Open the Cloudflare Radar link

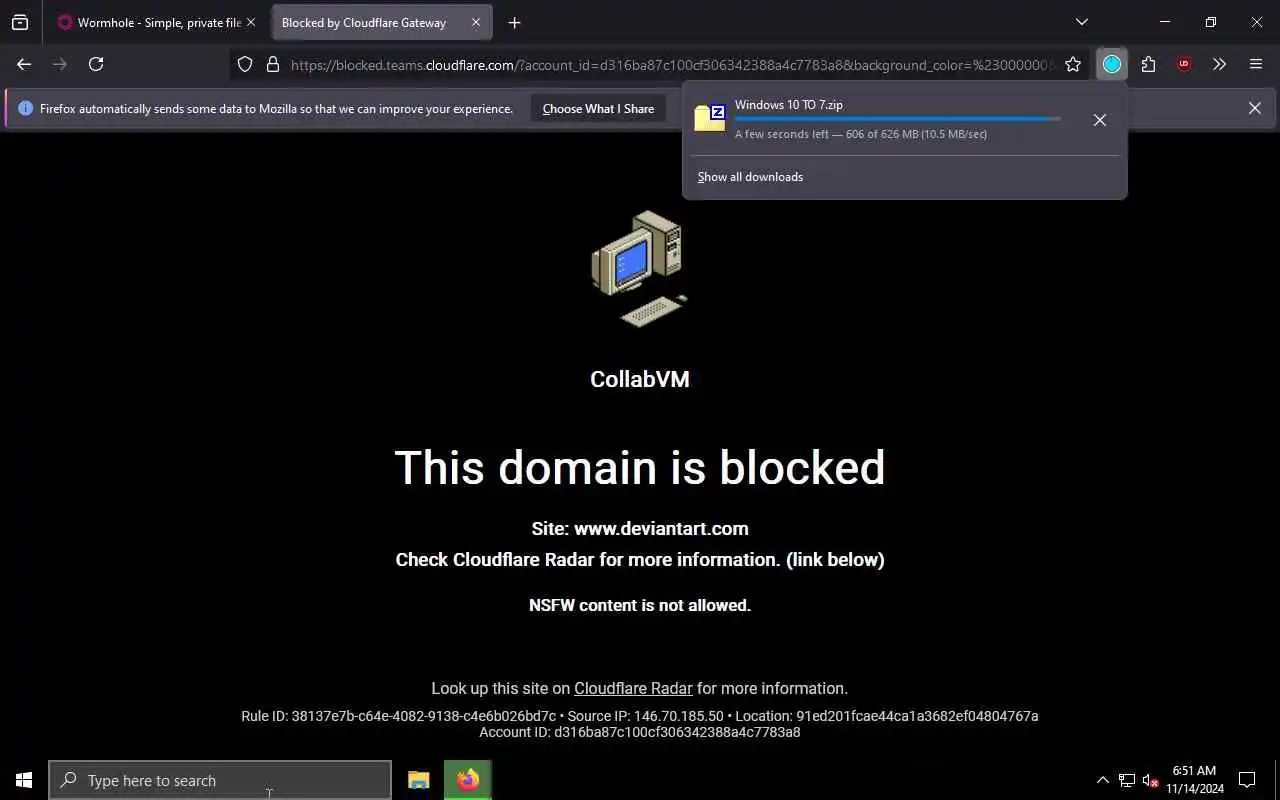click(633, 688)
